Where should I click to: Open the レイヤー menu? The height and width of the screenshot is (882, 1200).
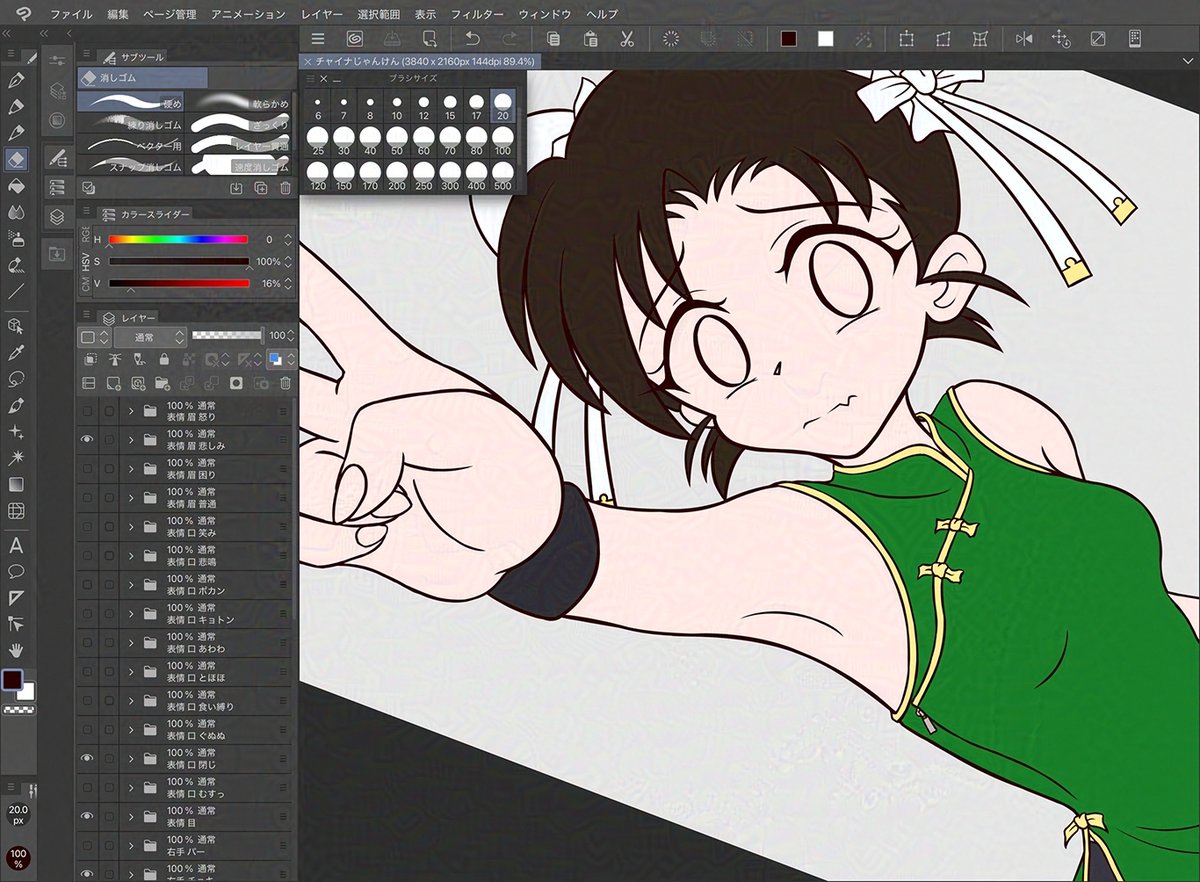322,14
